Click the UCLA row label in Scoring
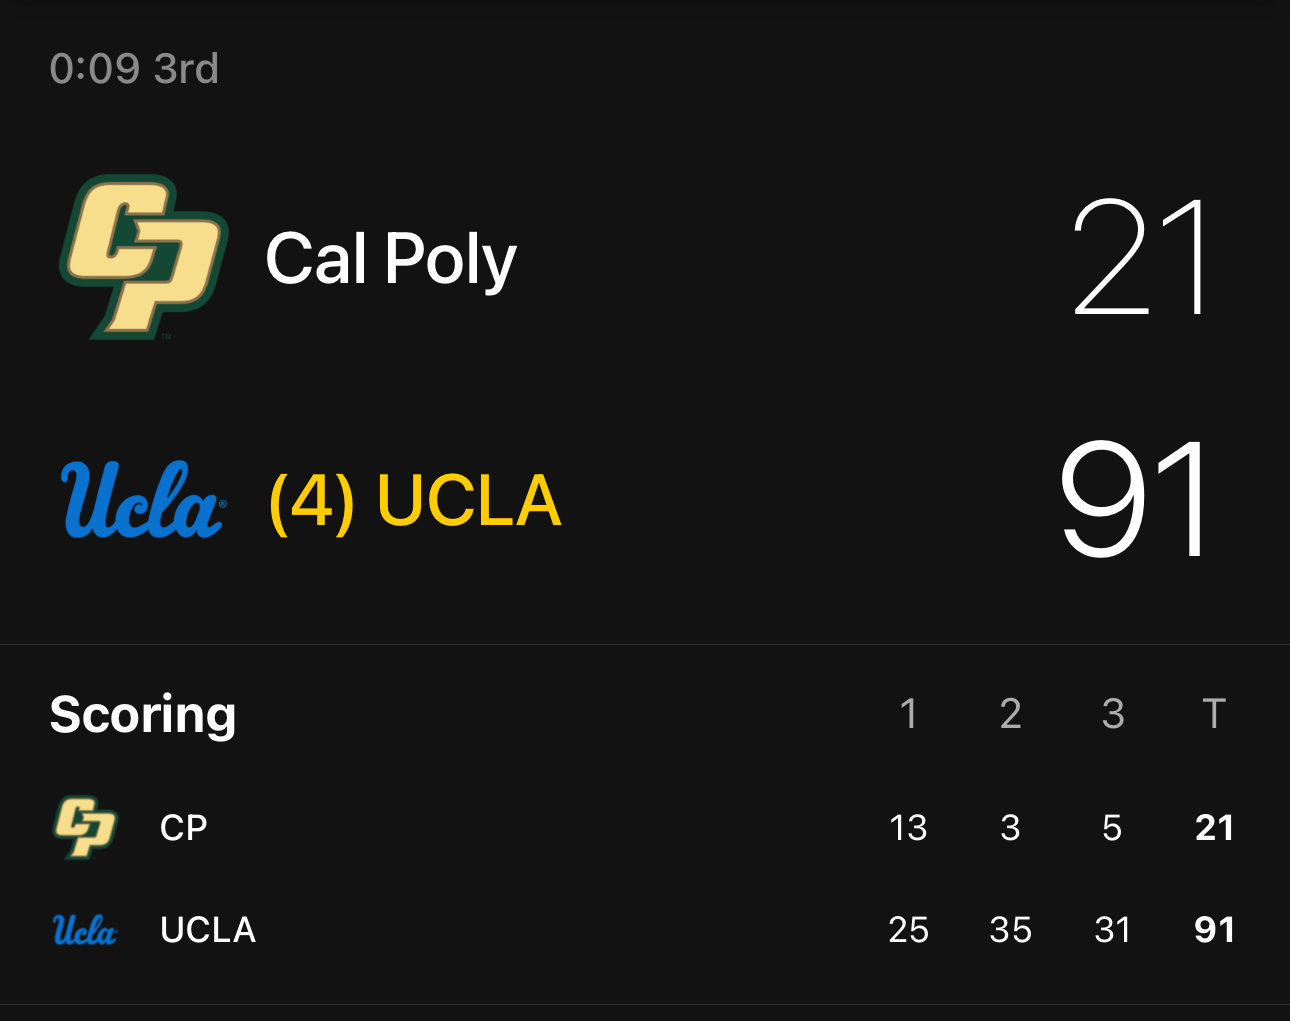This screenshot has width=1290, height=1021. click(x=208, y=930)
